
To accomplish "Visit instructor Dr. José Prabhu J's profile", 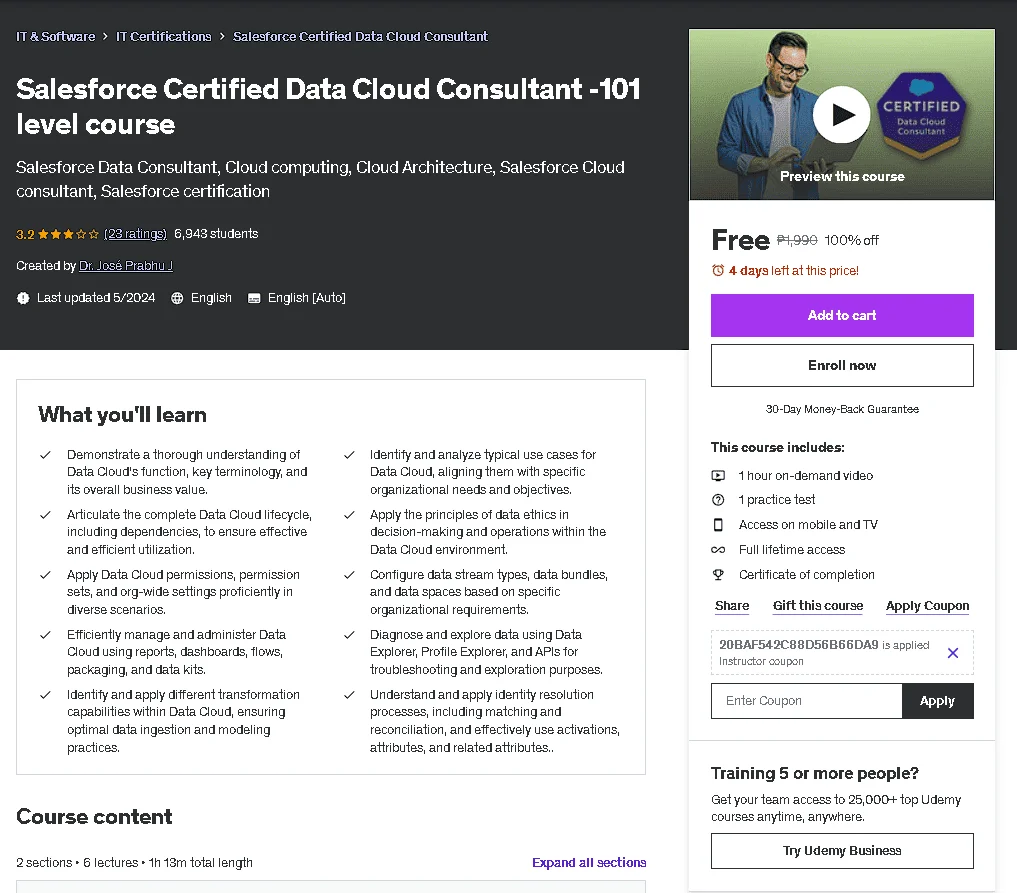I will [126, 265].
